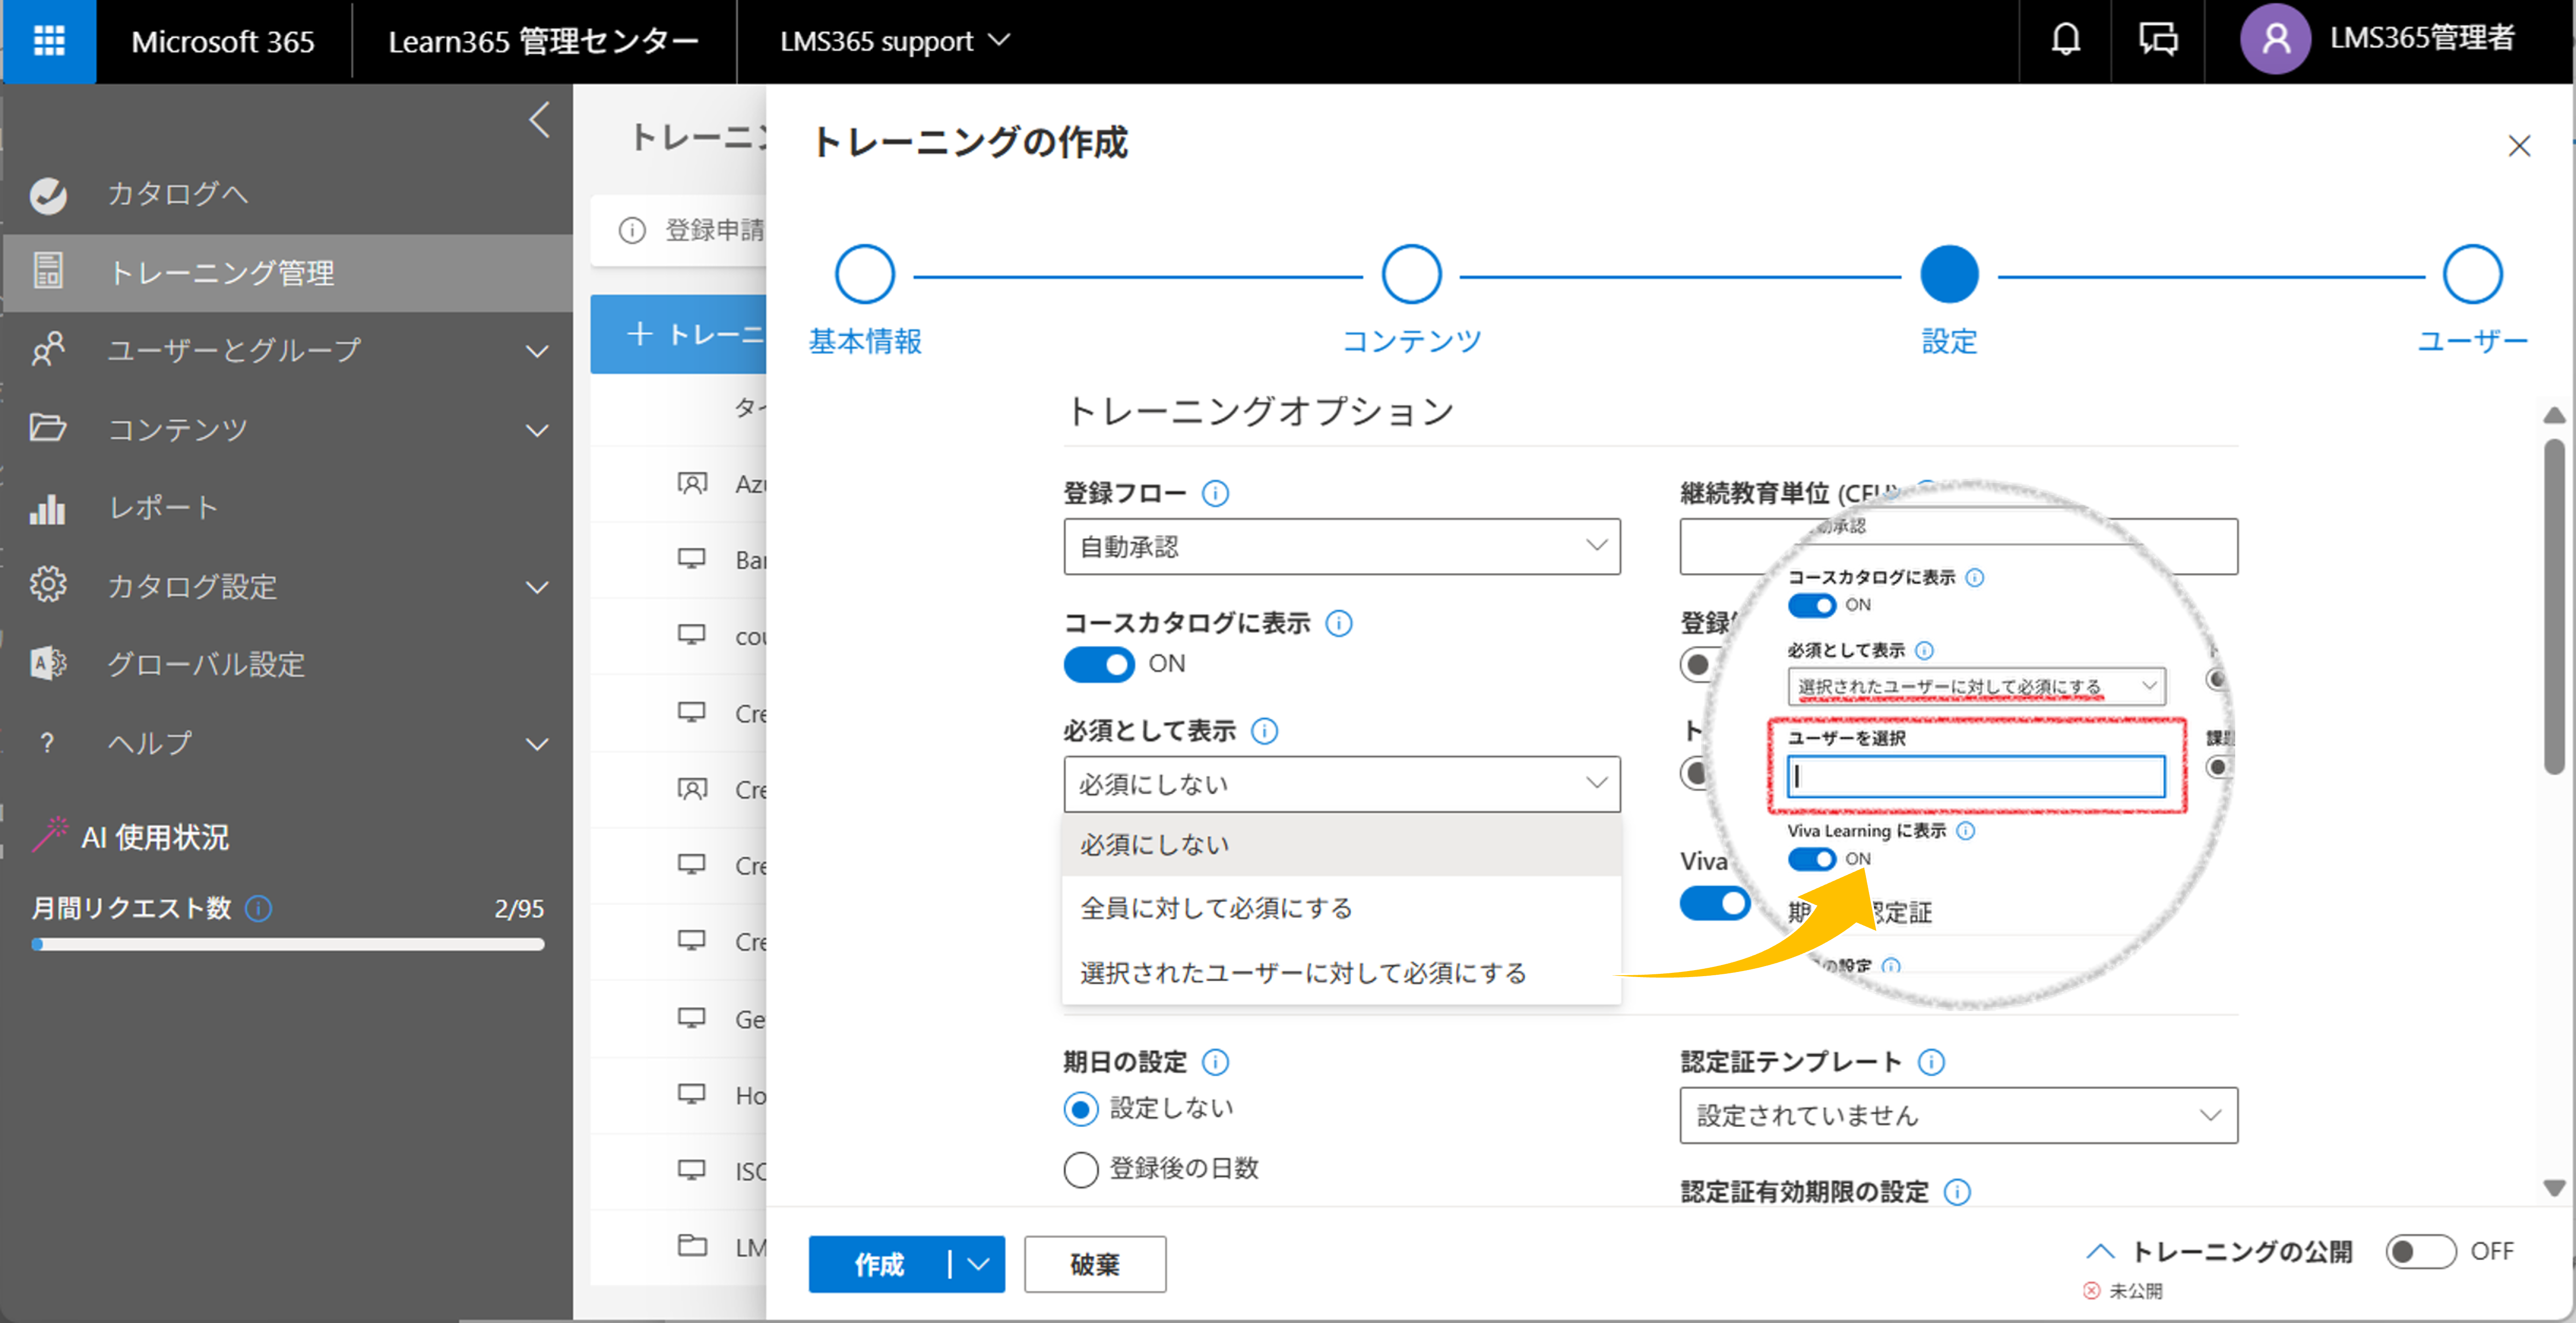Click the 認定証テンプレート info icon
2576x1323 pixels.
click(x=1931, y=1062)
